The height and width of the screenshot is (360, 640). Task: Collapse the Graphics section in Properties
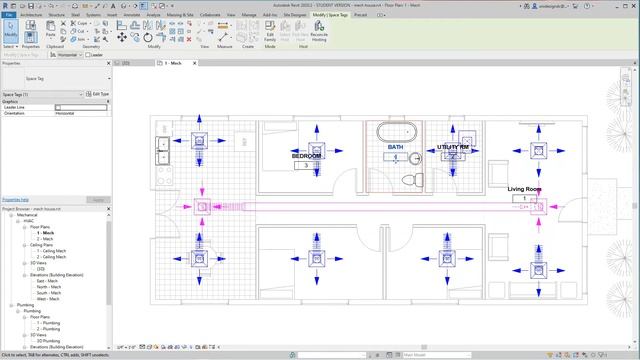(108, 101)
